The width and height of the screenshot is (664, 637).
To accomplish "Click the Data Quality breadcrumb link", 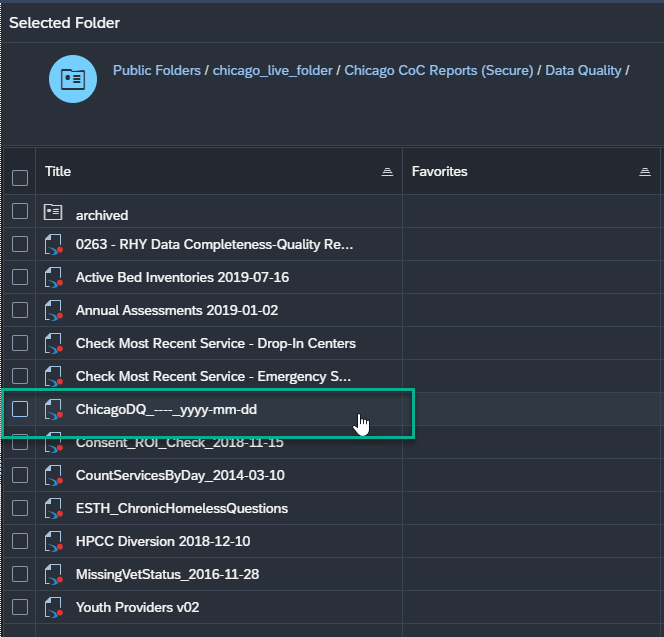I will pyautogui.click(x=583, y=70).
